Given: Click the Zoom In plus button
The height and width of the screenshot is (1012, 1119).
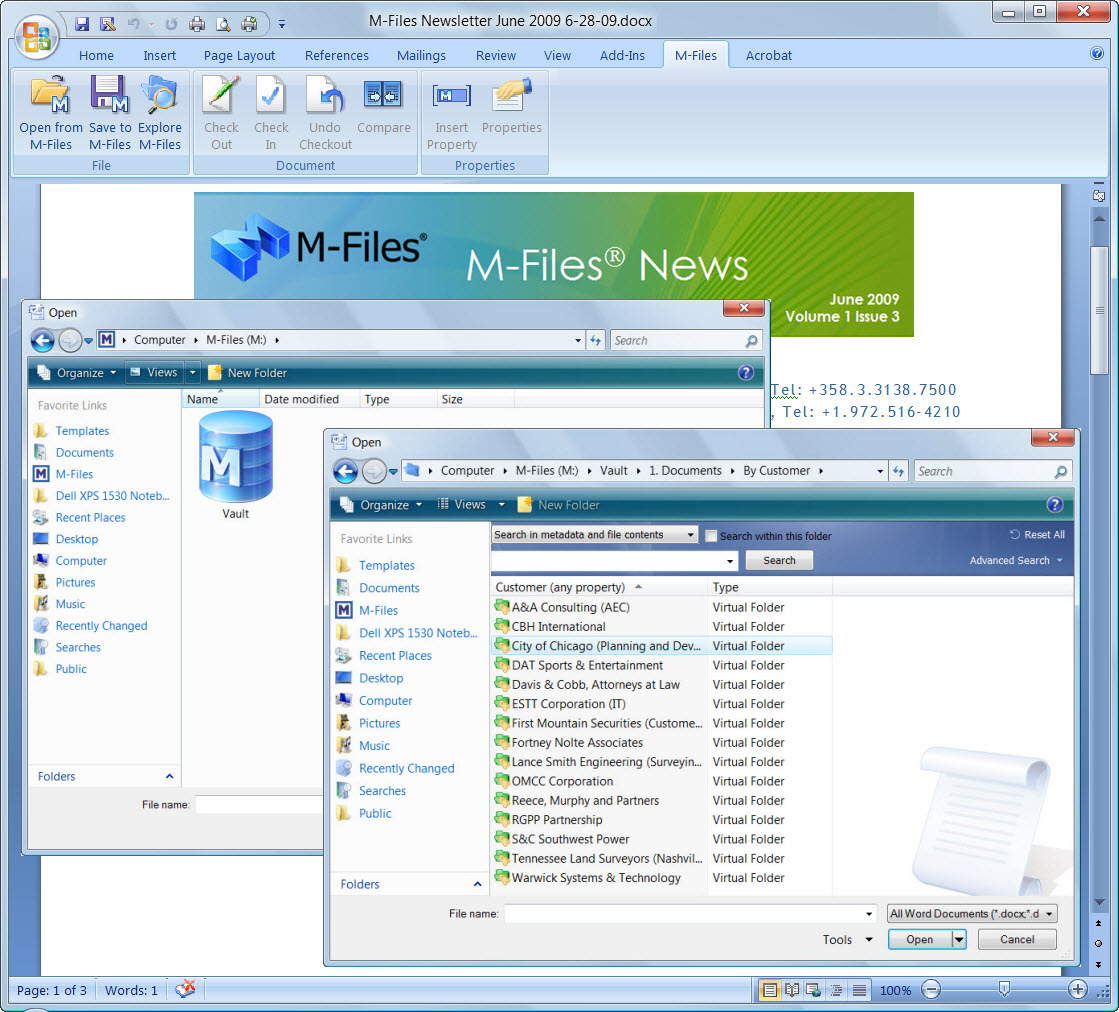Looking at the screenshot, I should click(1078, 989).
